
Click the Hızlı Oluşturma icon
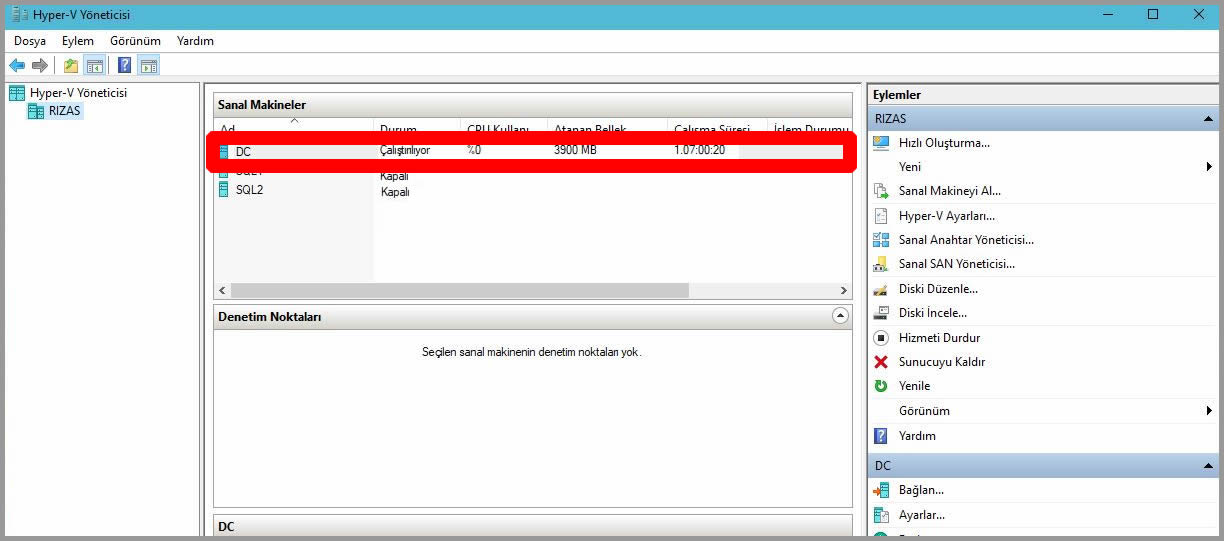coord(880,143)
